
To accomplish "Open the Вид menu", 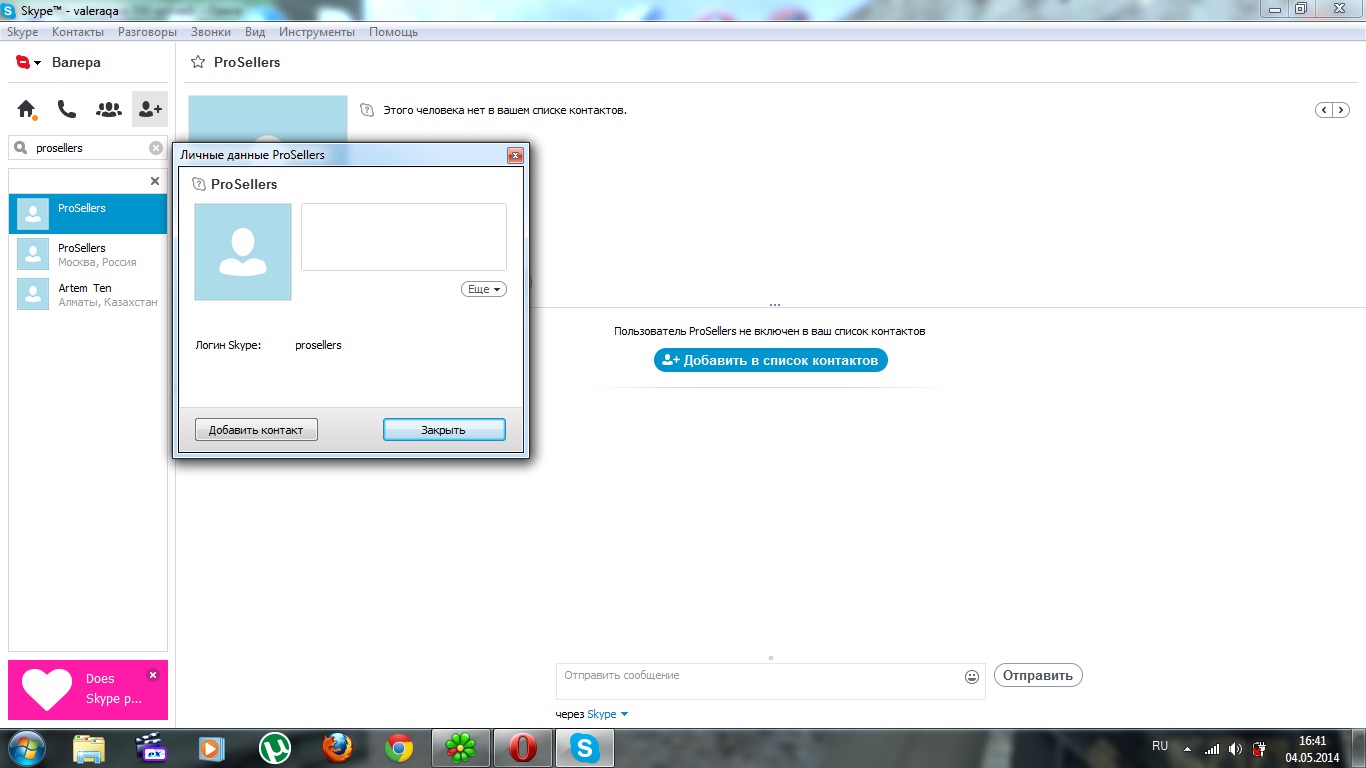I will click(x=255, y=32).
